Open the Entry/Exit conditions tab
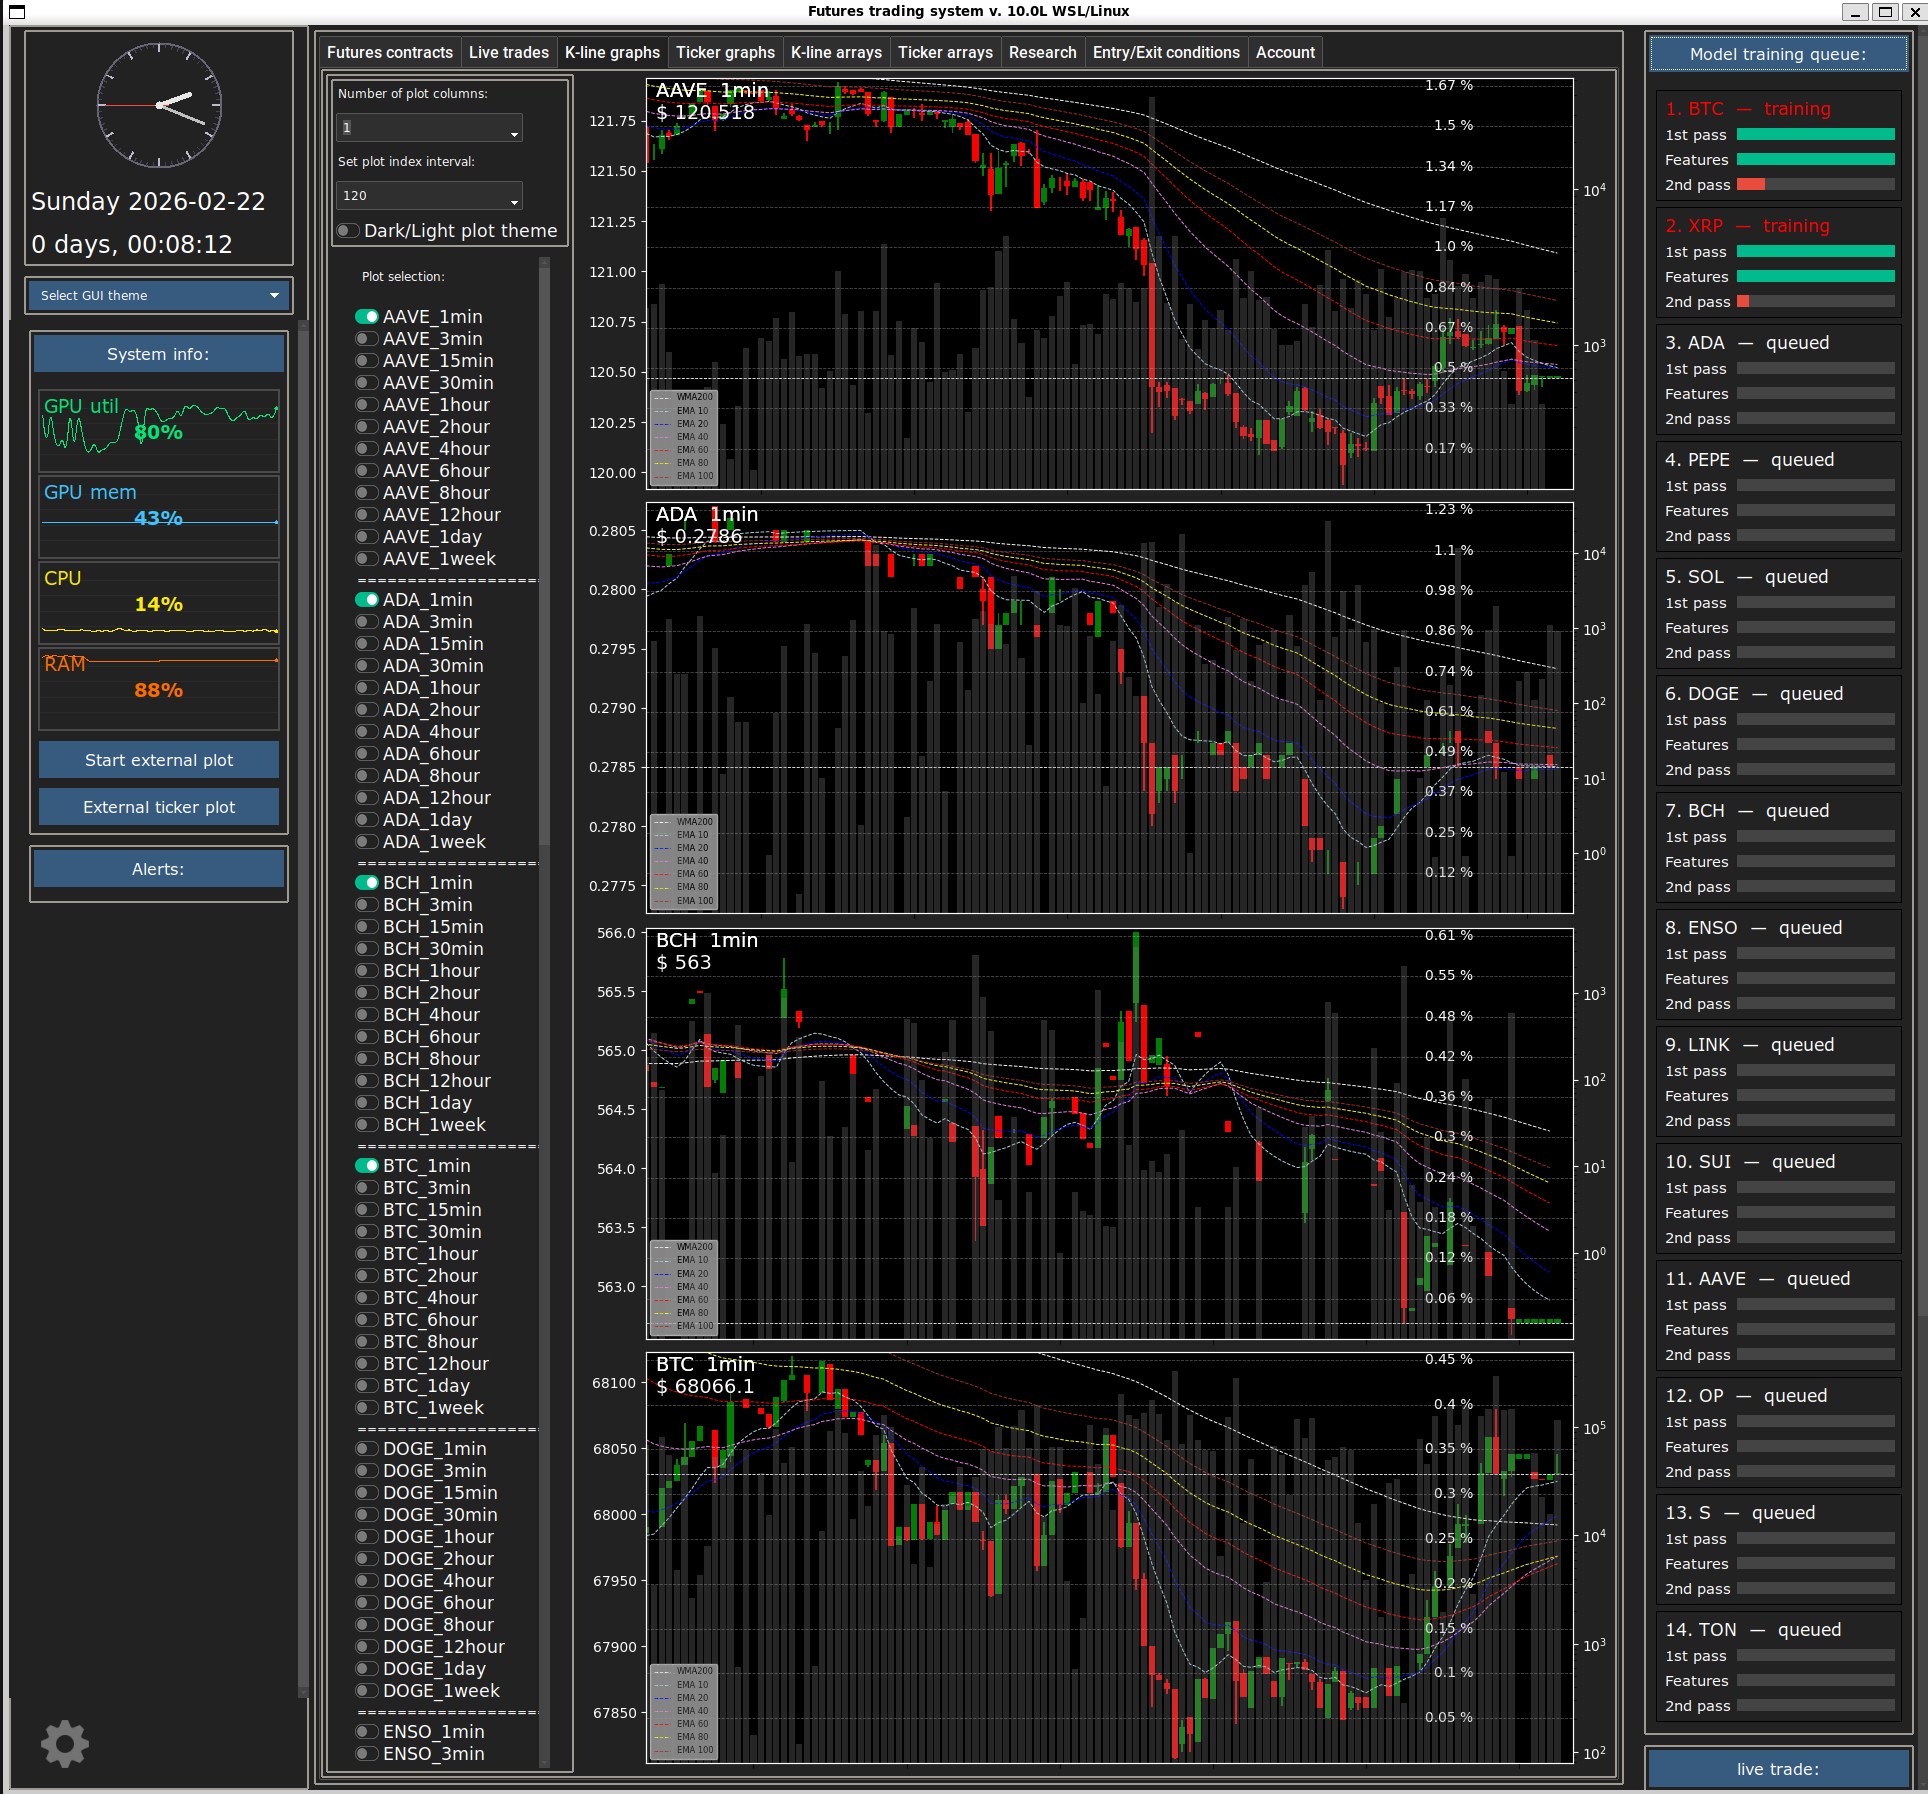Viewport: 1928px width, 1794px height. point(1165,53)
